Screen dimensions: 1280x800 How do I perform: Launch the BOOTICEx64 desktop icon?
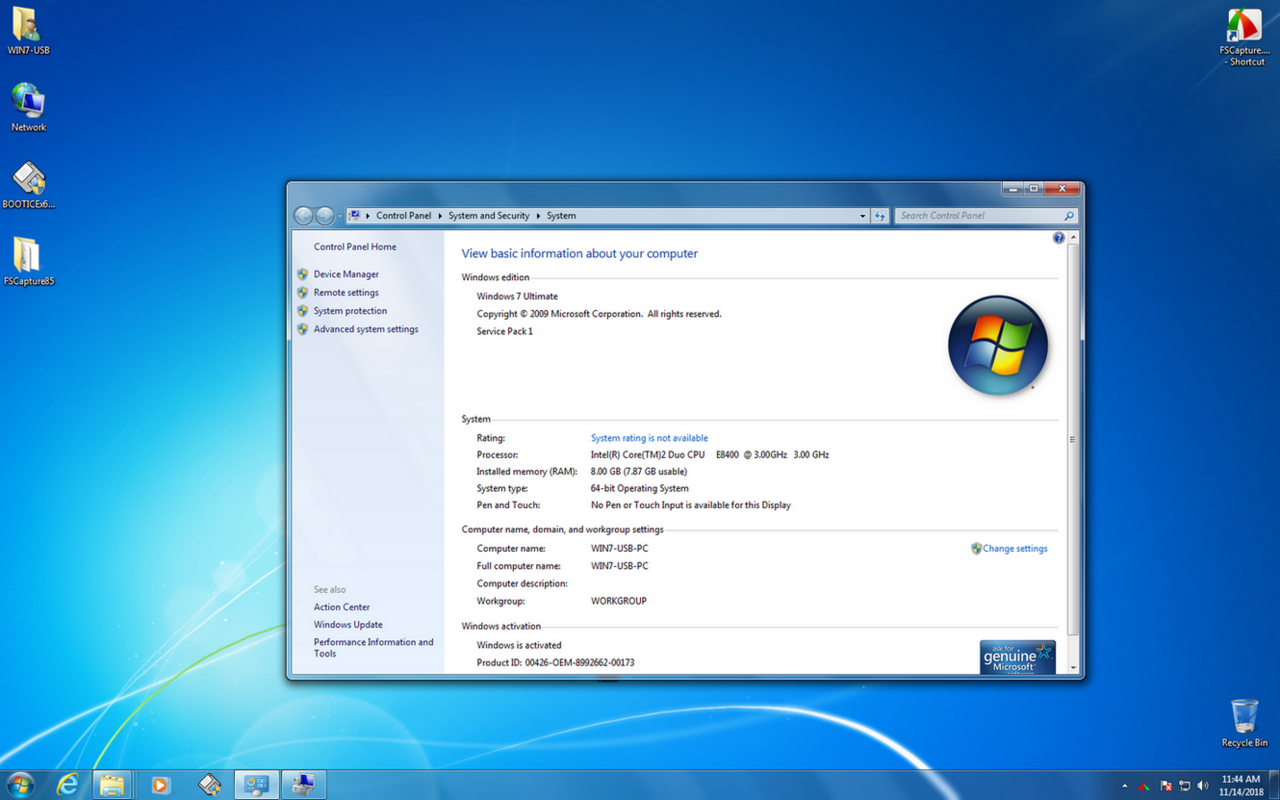[x=28, y=185]
